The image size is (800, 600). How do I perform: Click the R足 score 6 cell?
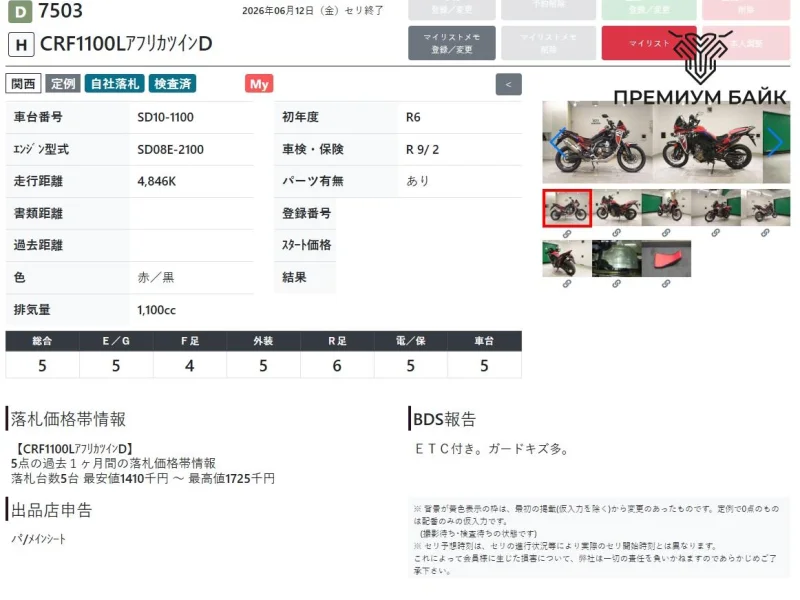click(337, 365)
